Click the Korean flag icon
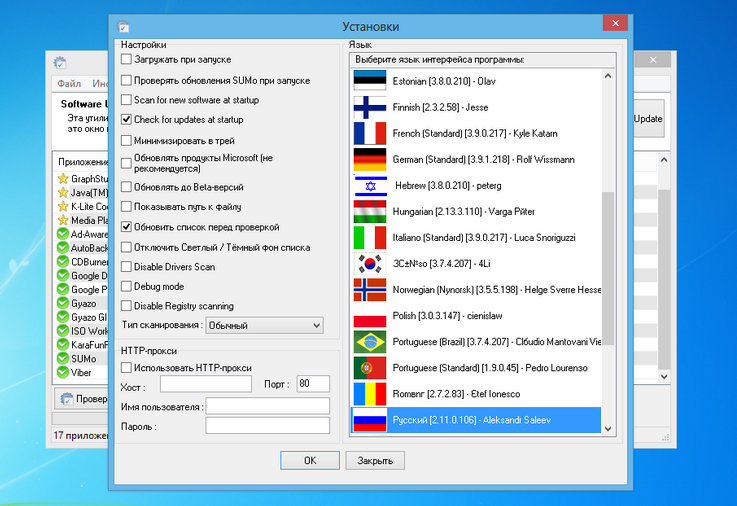The height and width of the screenshot is (506, 737). [369, 264]
